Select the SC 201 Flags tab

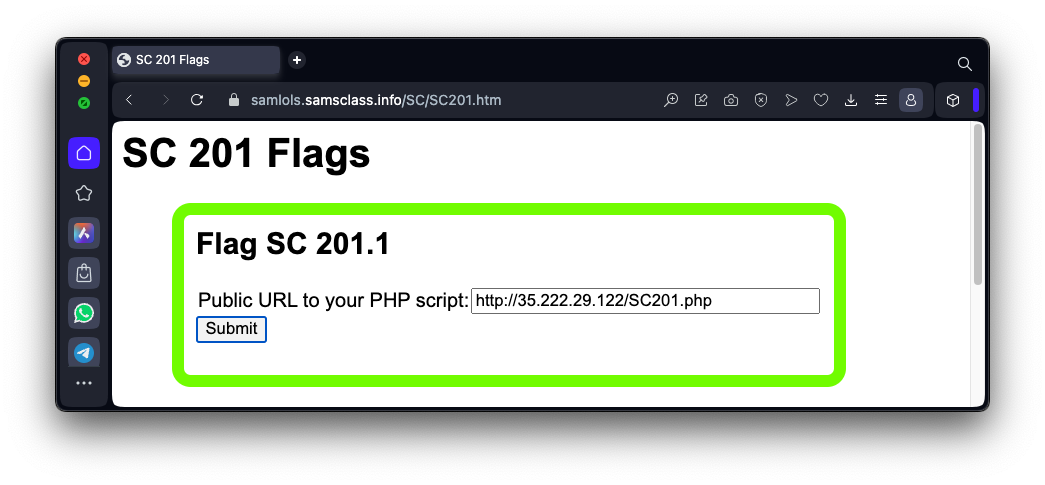pos(195,60)
